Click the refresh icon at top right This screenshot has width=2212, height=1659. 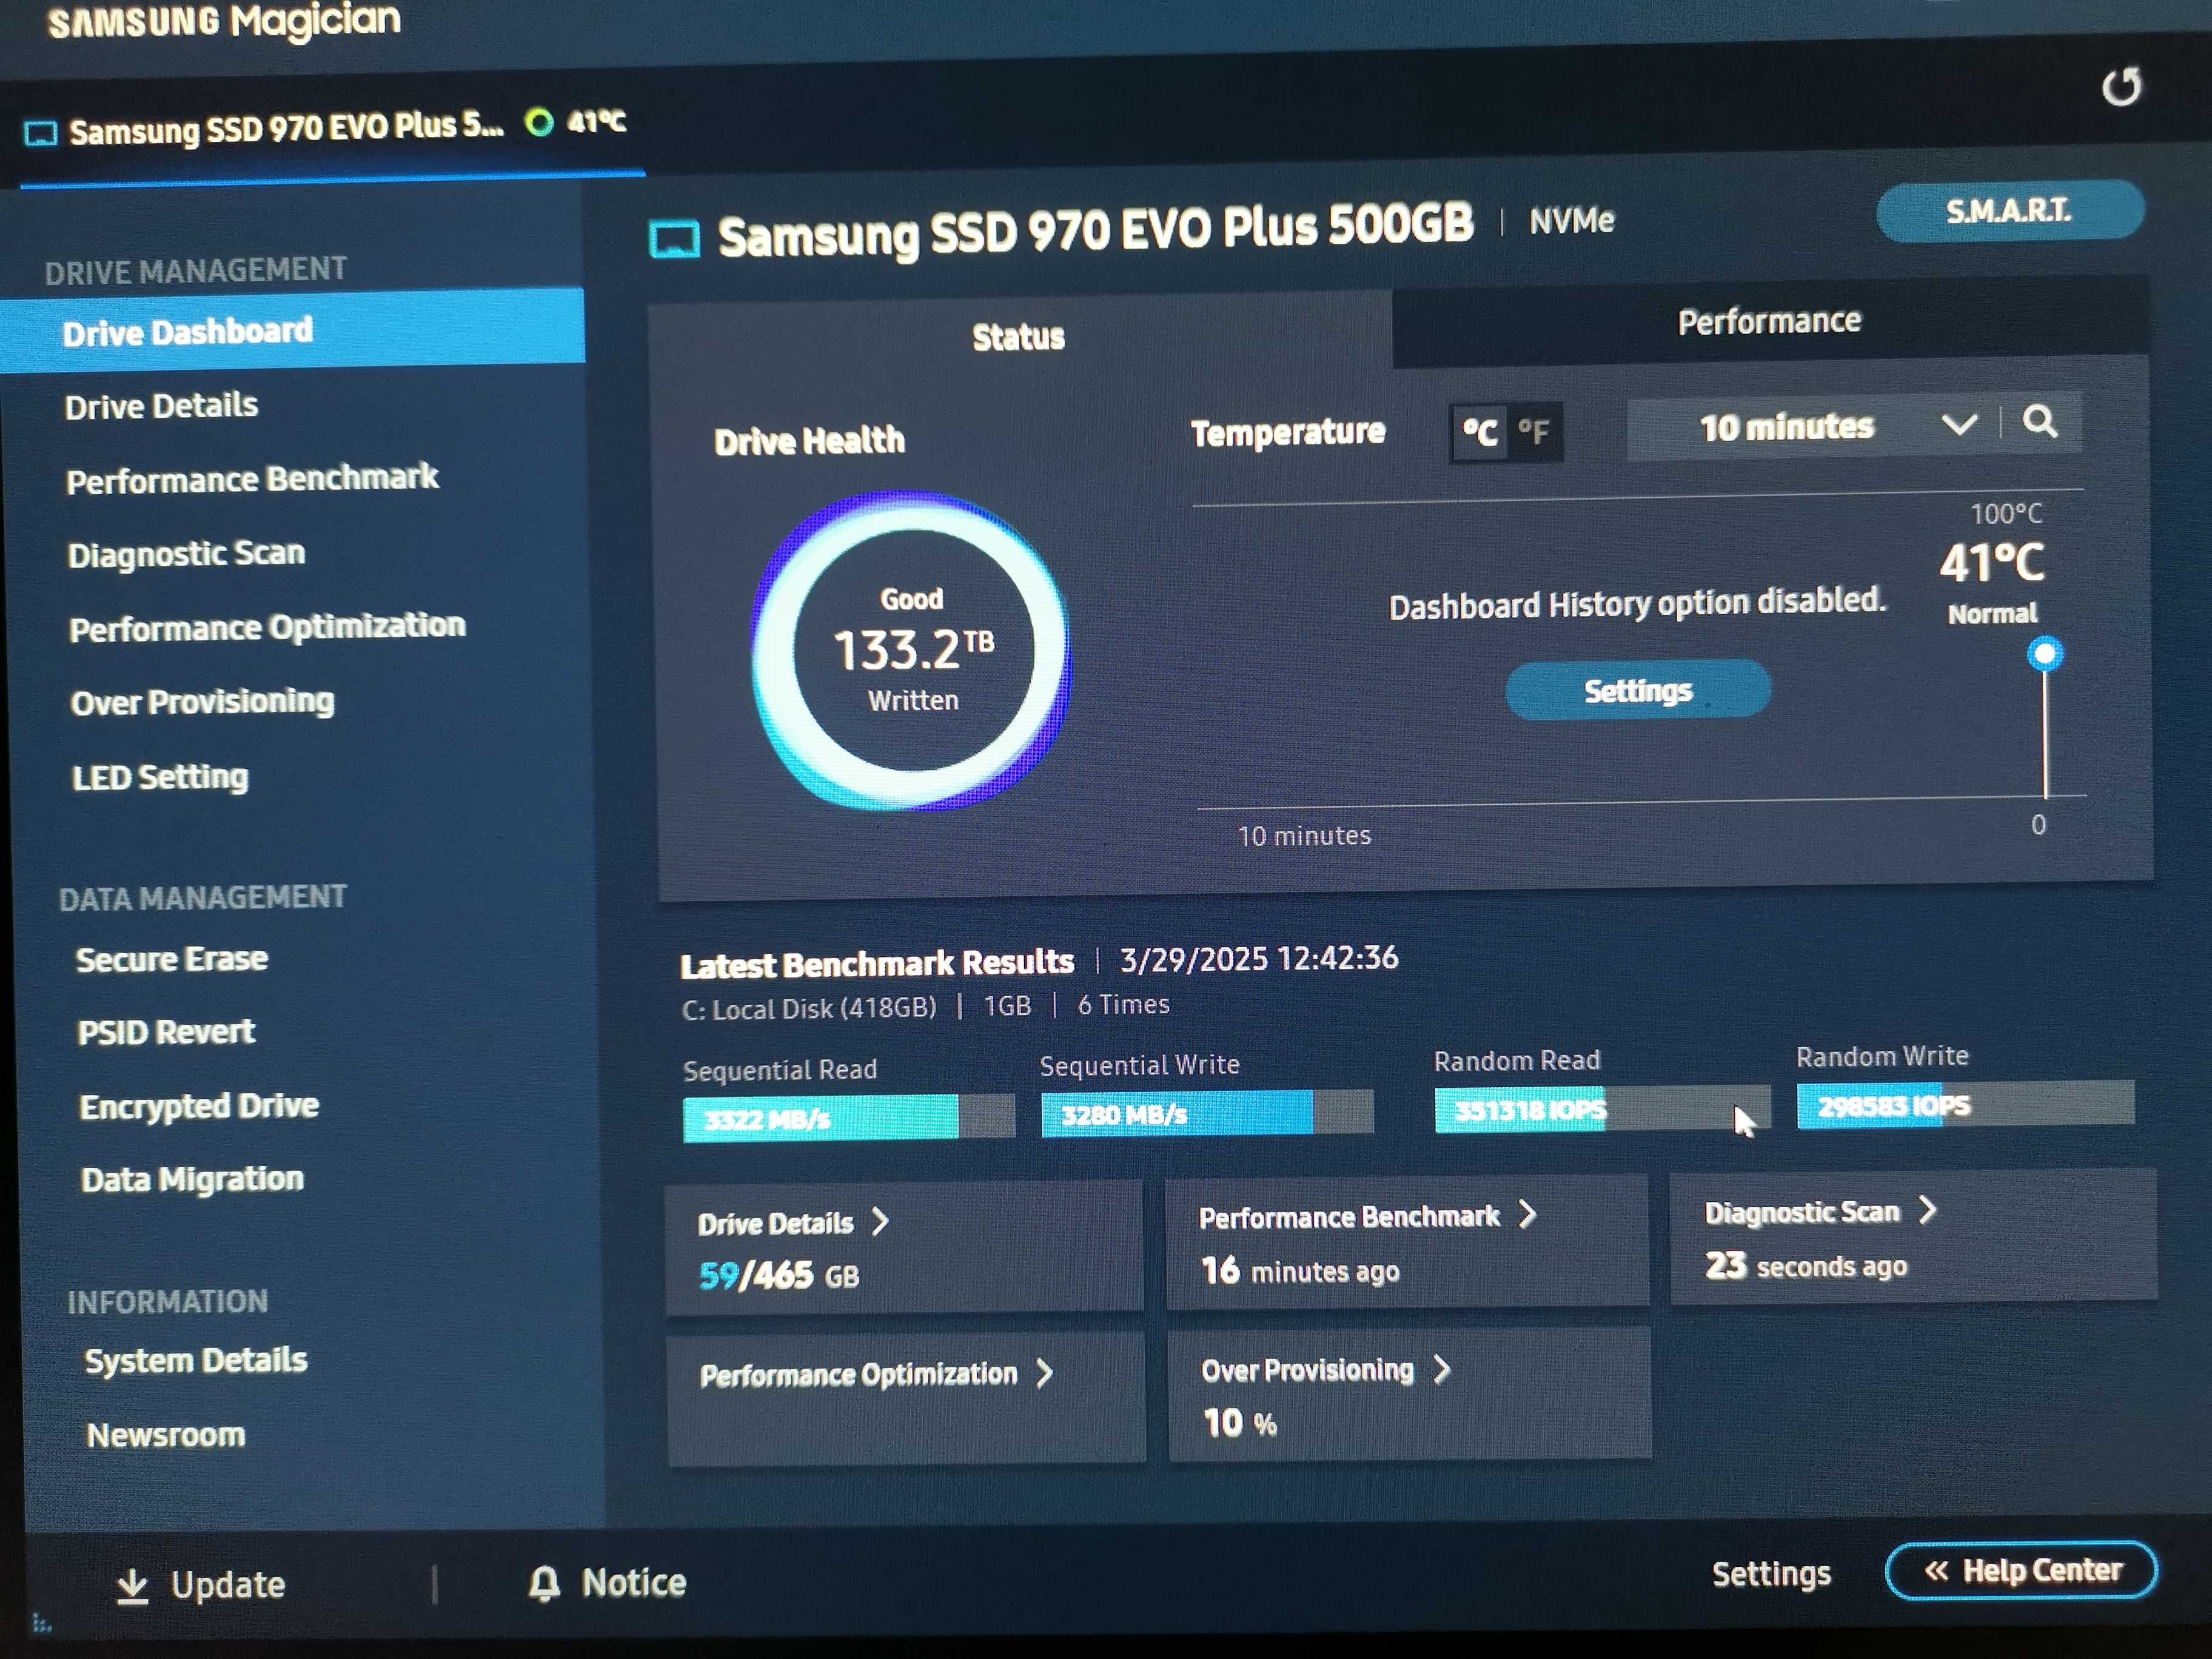(x=2122, y=87)
